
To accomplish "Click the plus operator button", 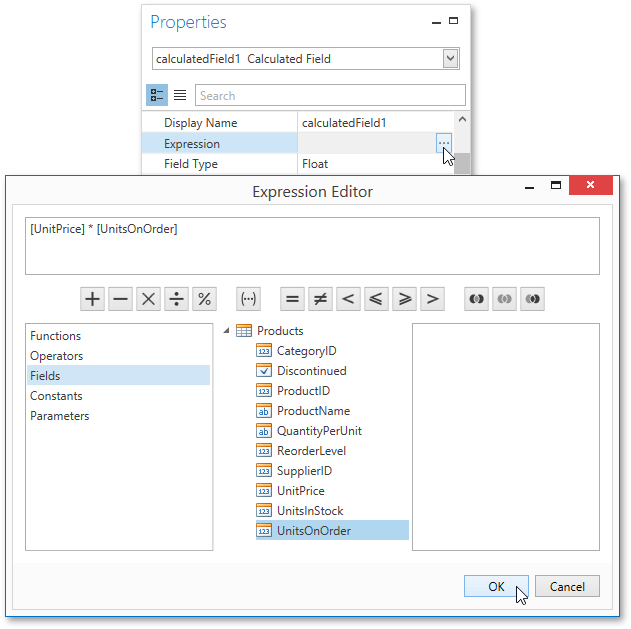I will pyautogui.click(x=93, y=299).
